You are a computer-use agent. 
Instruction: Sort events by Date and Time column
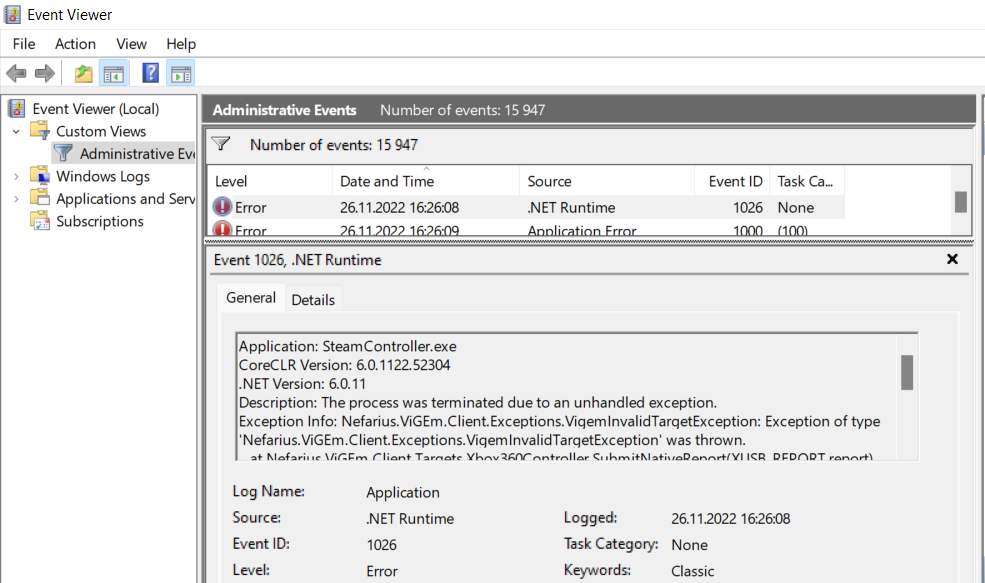point(387,181)
